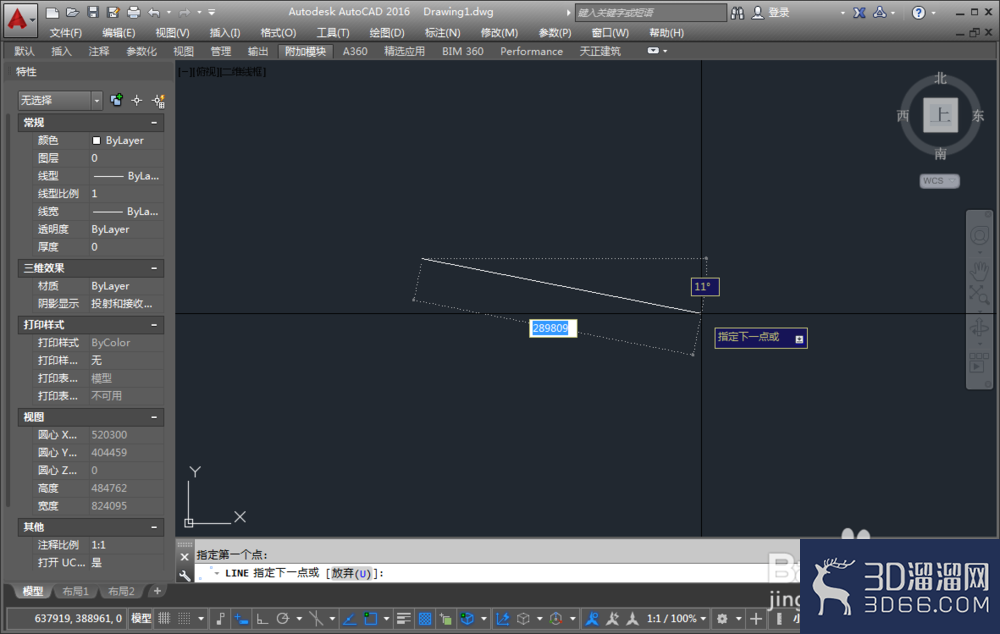Click the Customize wrench icon on command line

(x=184, y=575)
